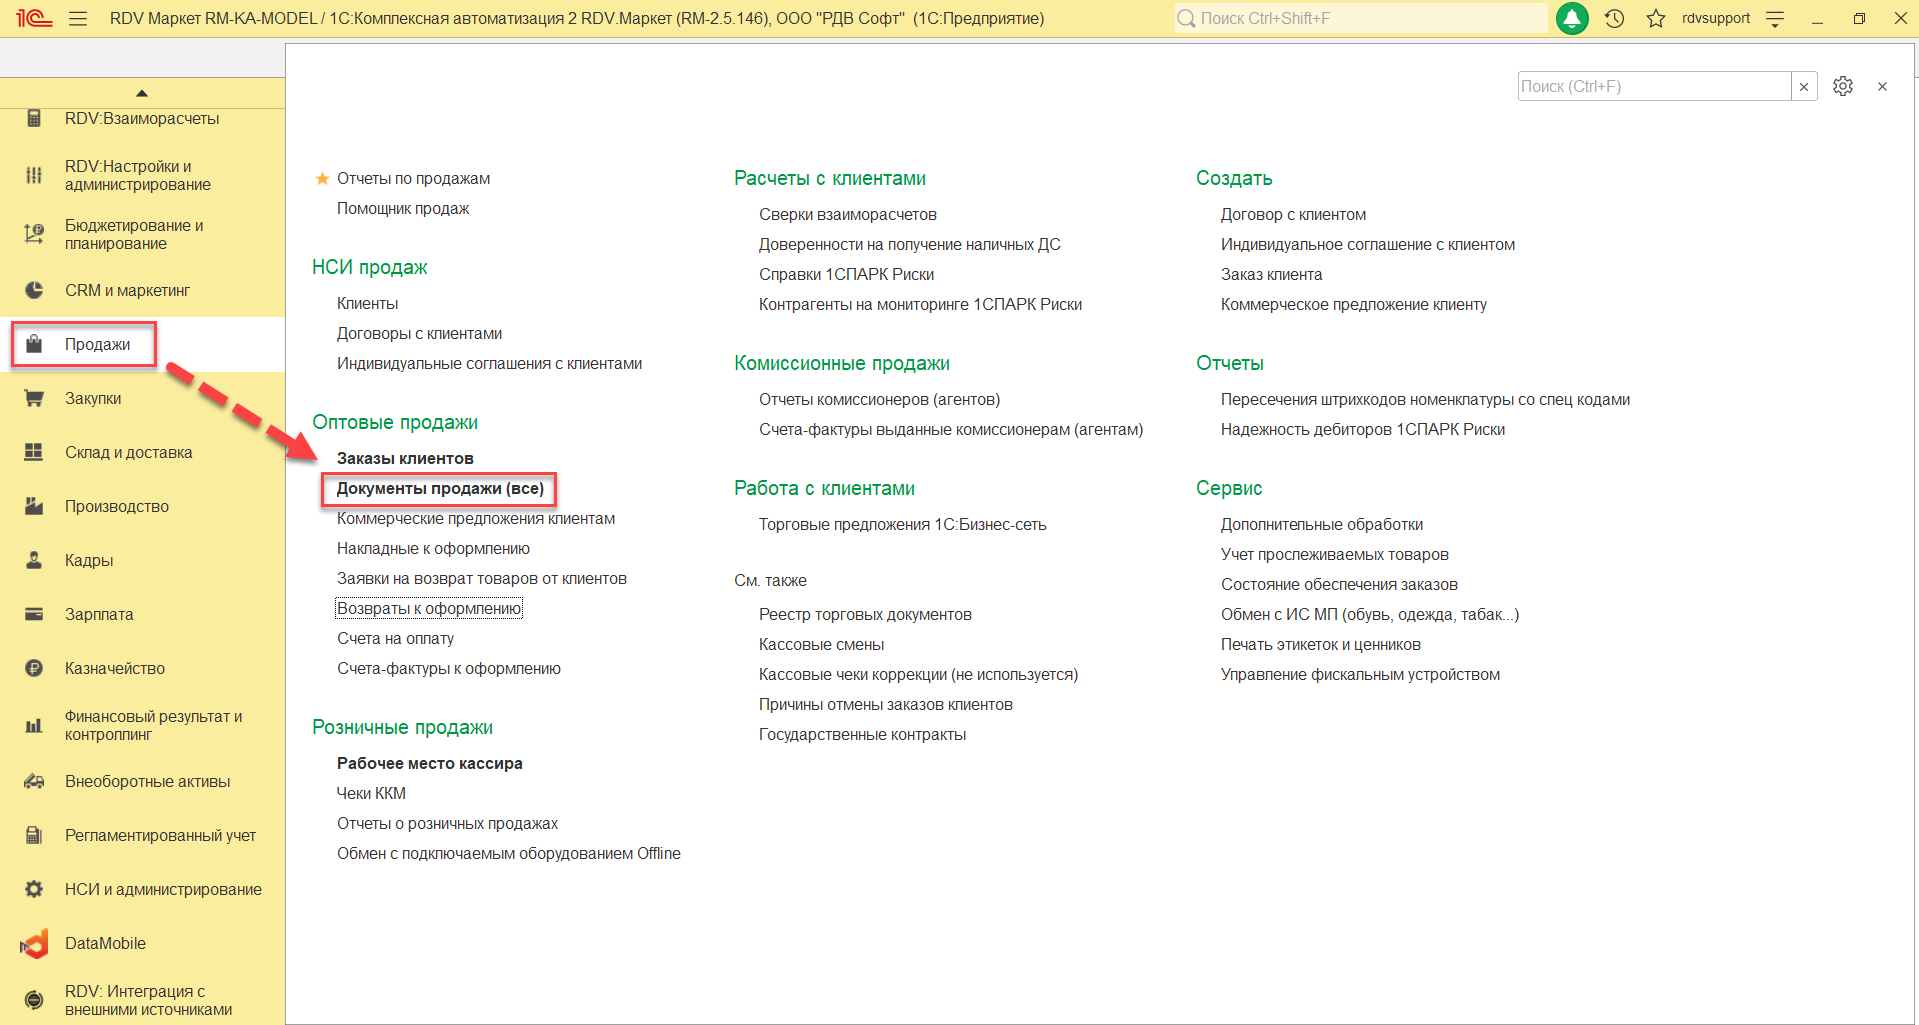The image size is (1919, 1025).
Task: Open Отчеты комиссионеров (агентов)
Action: tap(879, 399)
